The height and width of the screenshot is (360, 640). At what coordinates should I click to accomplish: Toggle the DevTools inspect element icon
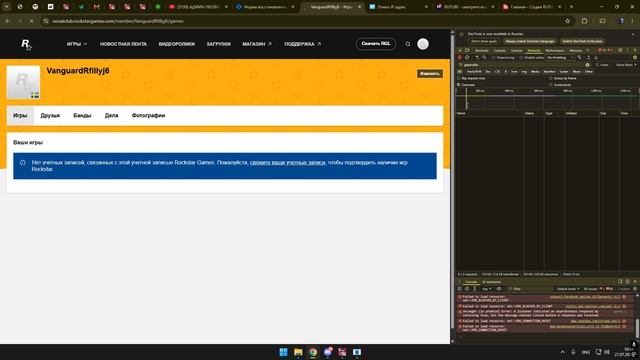tap(460, 51)
